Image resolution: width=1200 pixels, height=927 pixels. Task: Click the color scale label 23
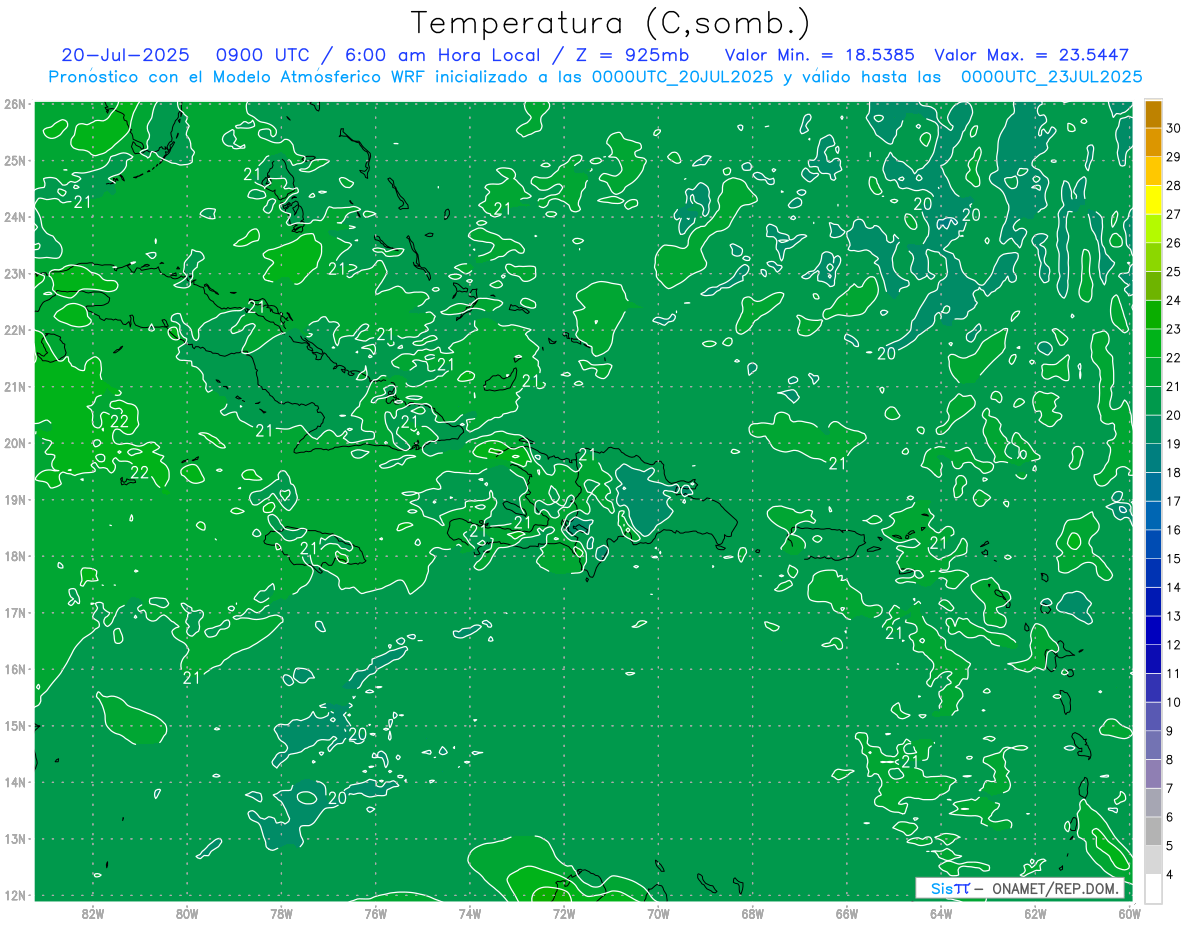(1173, 329)
